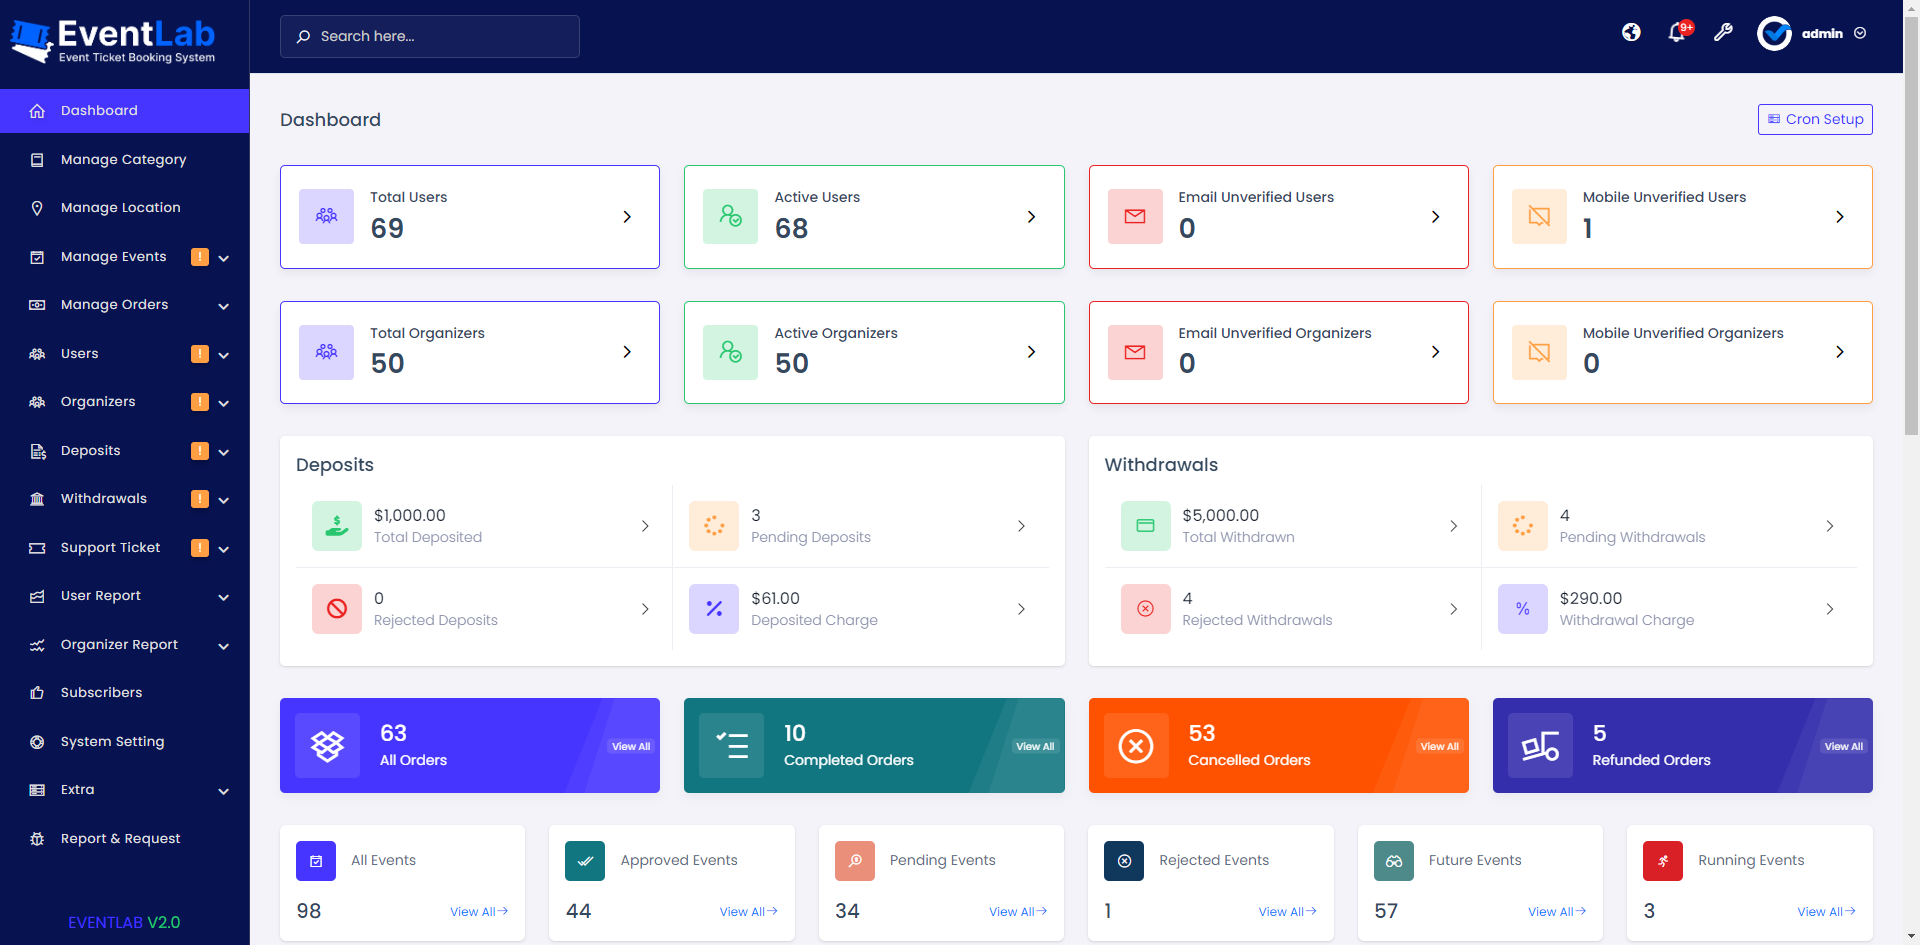Click the Cron Setup button
1920x945 pixels.
(1814, 119)
